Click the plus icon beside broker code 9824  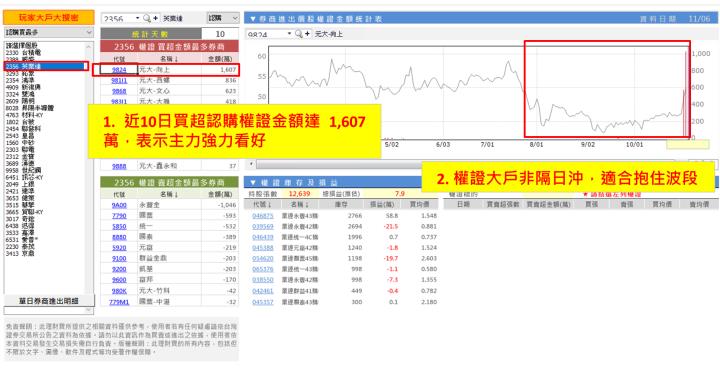[307, 34]
